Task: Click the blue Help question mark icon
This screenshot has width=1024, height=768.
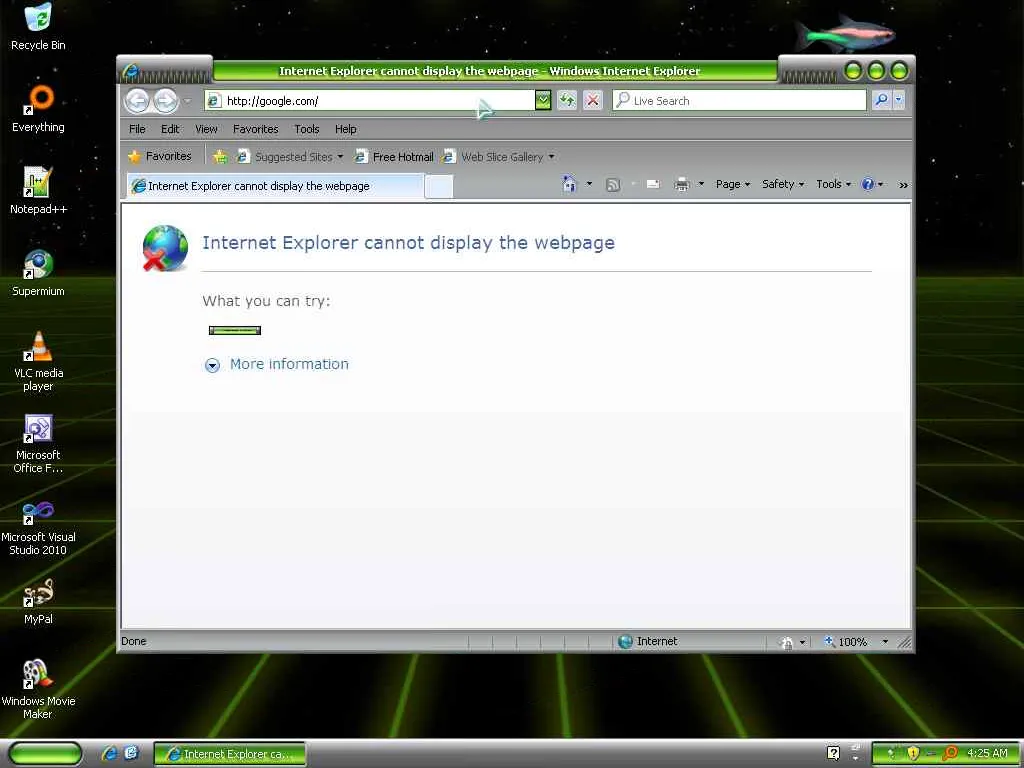Action: click(x=868, y=184)
